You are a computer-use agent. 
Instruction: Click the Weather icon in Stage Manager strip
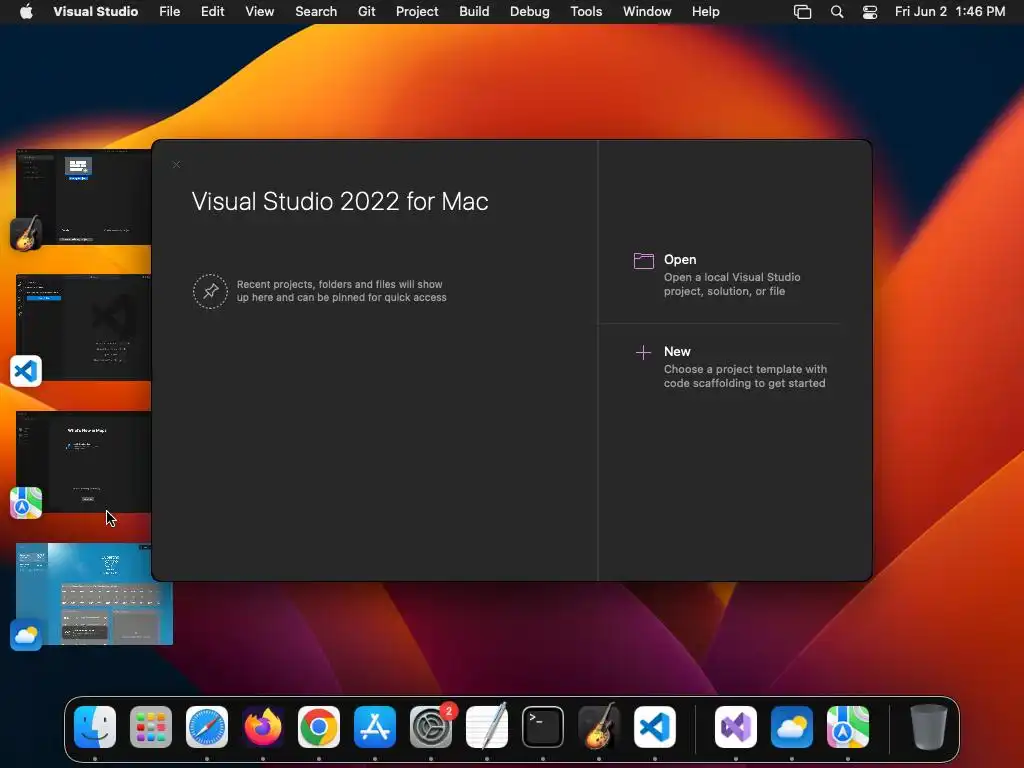coord(26,635)
